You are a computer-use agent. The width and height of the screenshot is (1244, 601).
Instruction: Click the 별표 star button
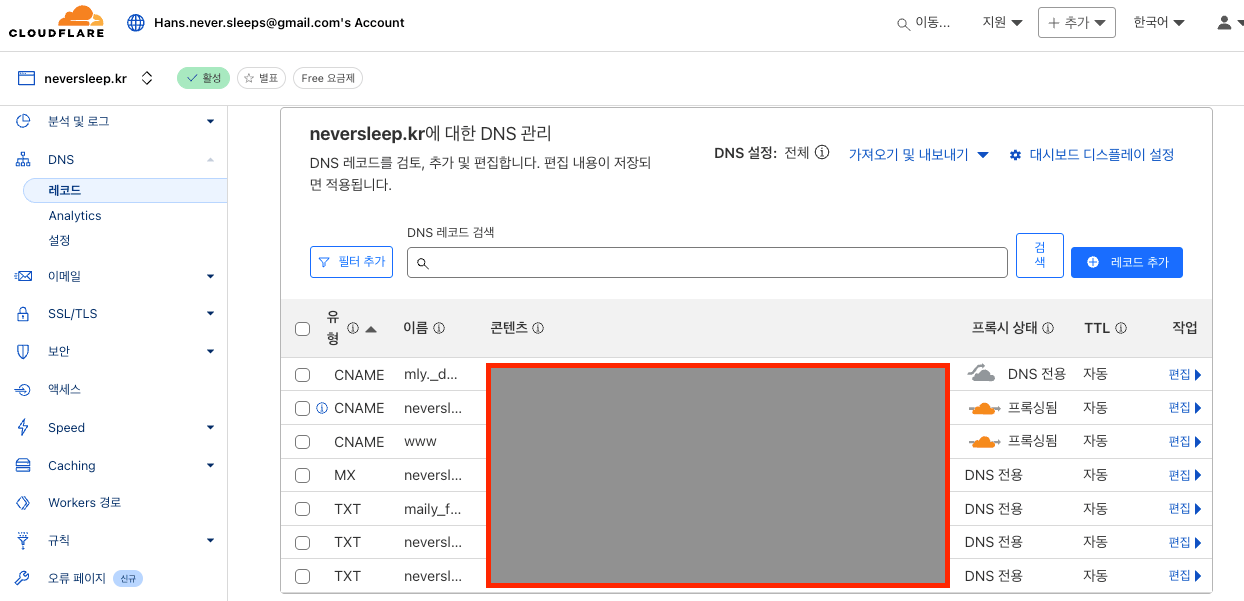[x=261, y=78]
